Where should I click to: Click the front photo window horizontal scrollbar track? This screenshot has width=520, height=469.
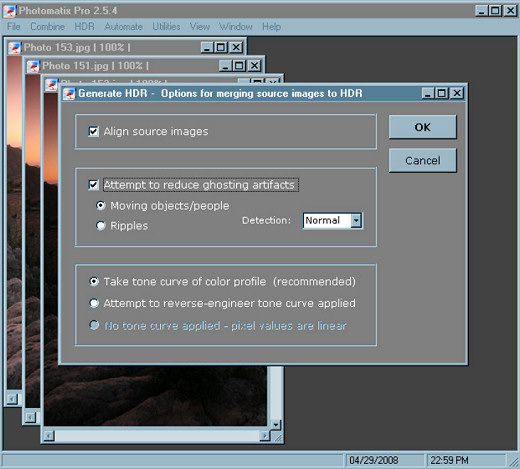tap(157, 436)
